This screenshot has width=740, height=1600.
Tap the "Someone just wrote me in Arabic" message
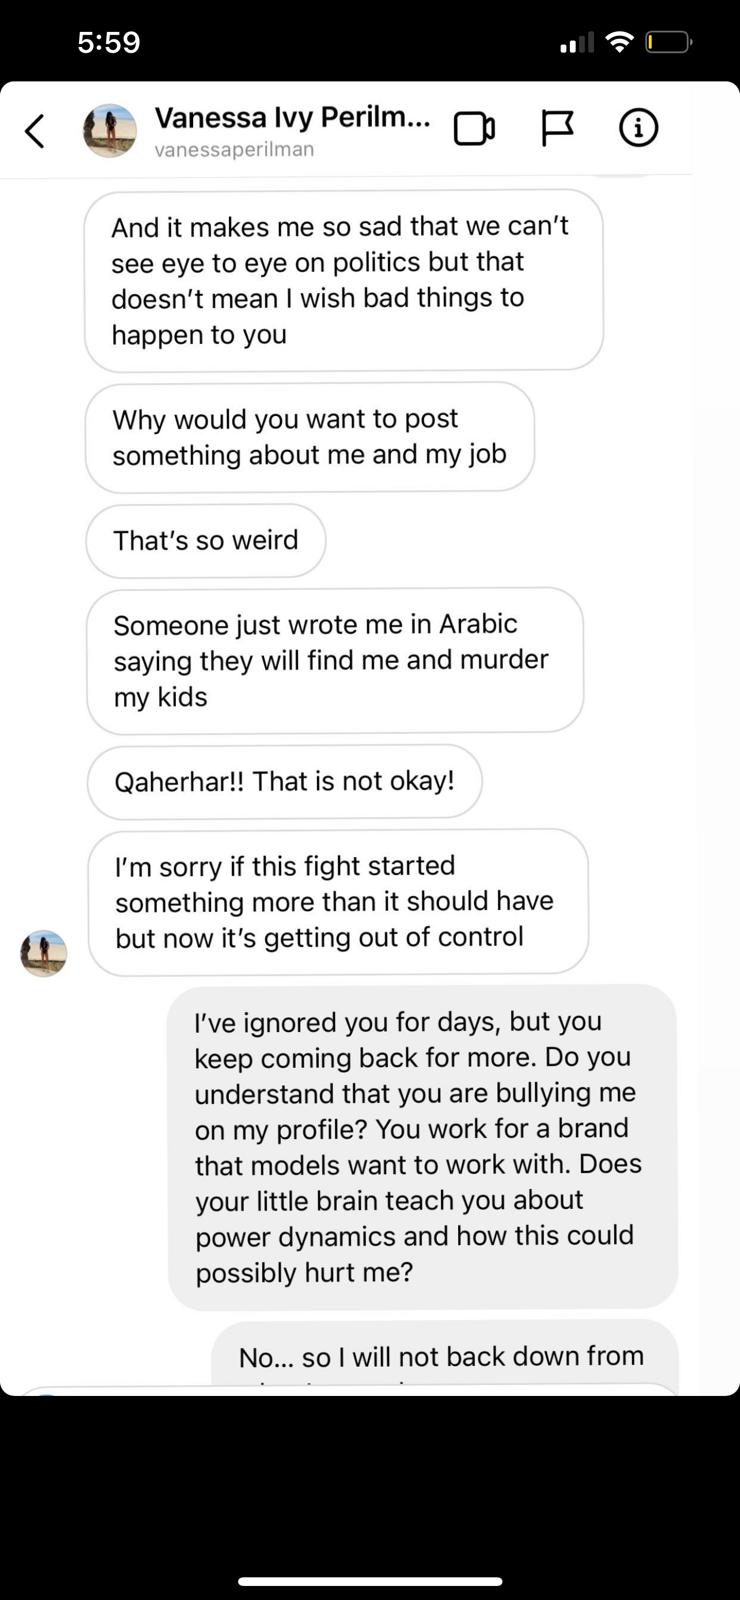(x=334, y=660)
